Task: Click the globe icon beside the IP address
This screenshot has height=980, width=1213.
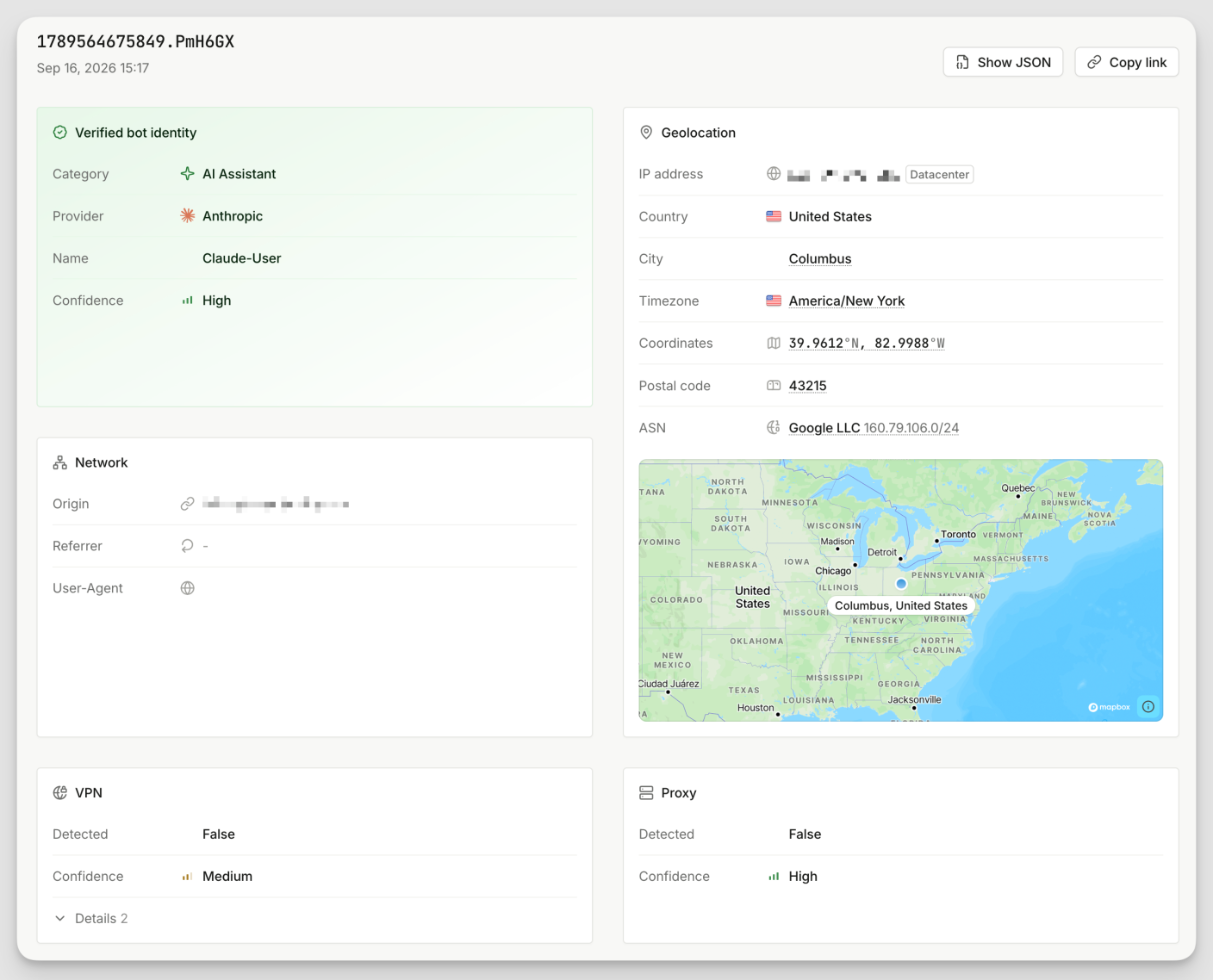Action: click(x=773, y=174)
